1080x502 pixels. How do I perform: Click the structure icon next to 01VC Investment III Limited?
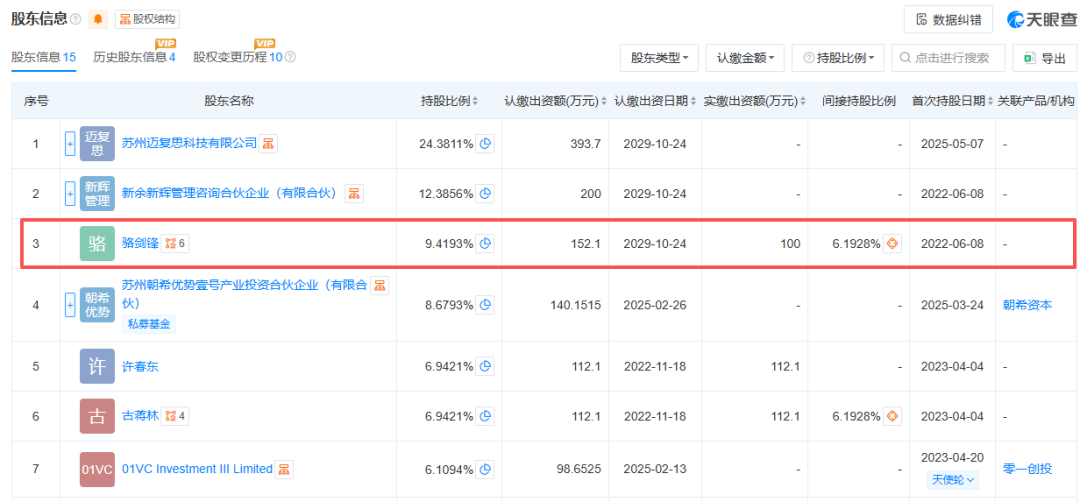pos(285,469)
